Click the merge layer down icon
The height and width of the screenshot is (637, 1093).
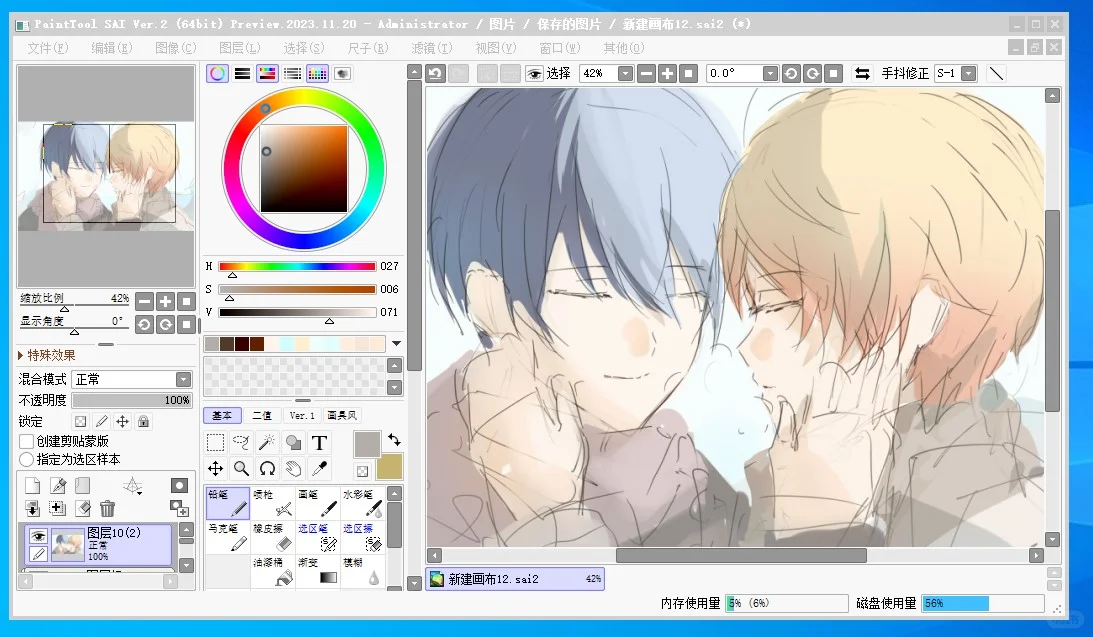(x=32, y=509)
